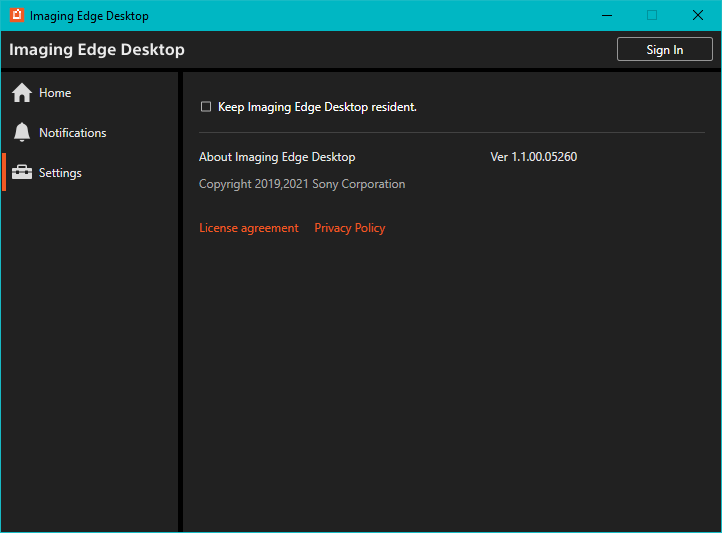Click the 'Keep Imaging Edge Desktop resident' label text
722x533 pixels.
317,107
